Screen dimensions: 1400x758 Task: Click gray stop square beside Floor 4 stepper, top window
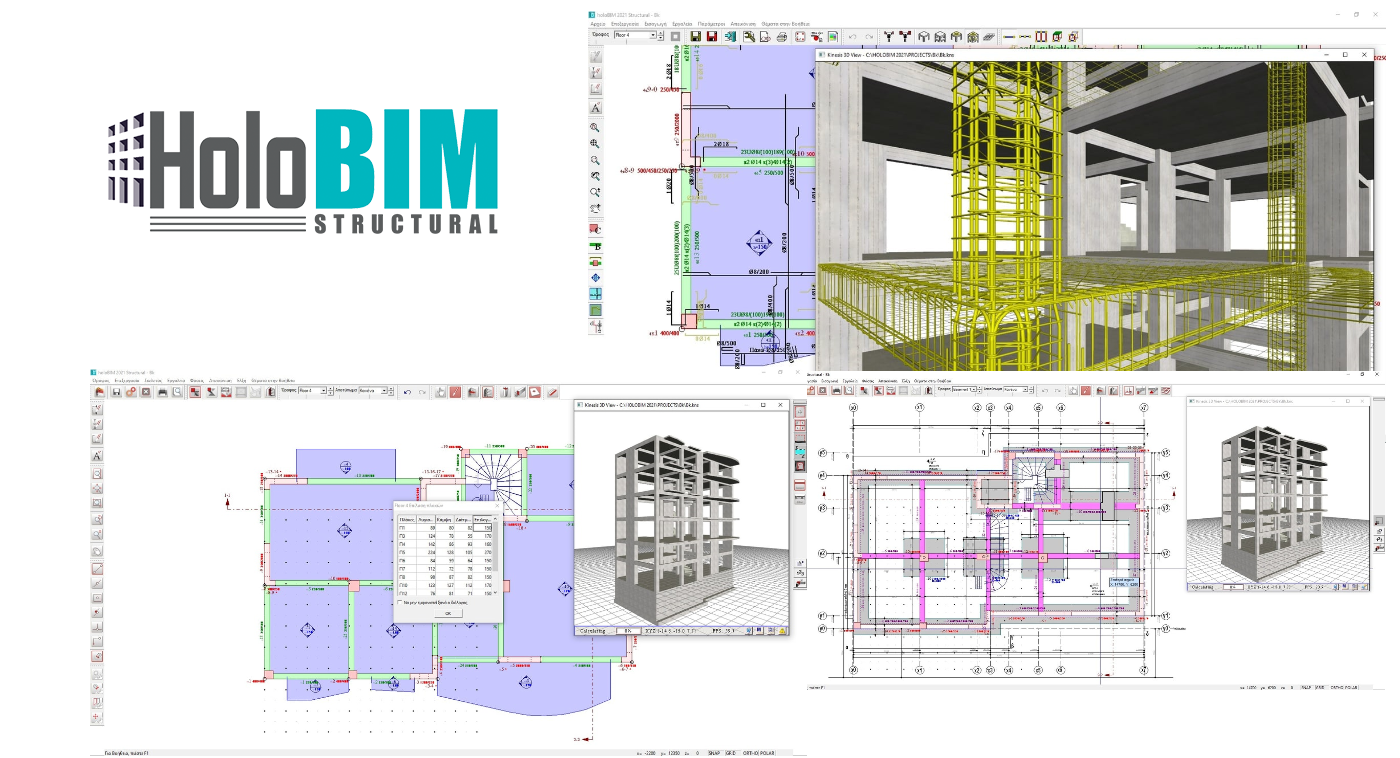tap(675, 36)
